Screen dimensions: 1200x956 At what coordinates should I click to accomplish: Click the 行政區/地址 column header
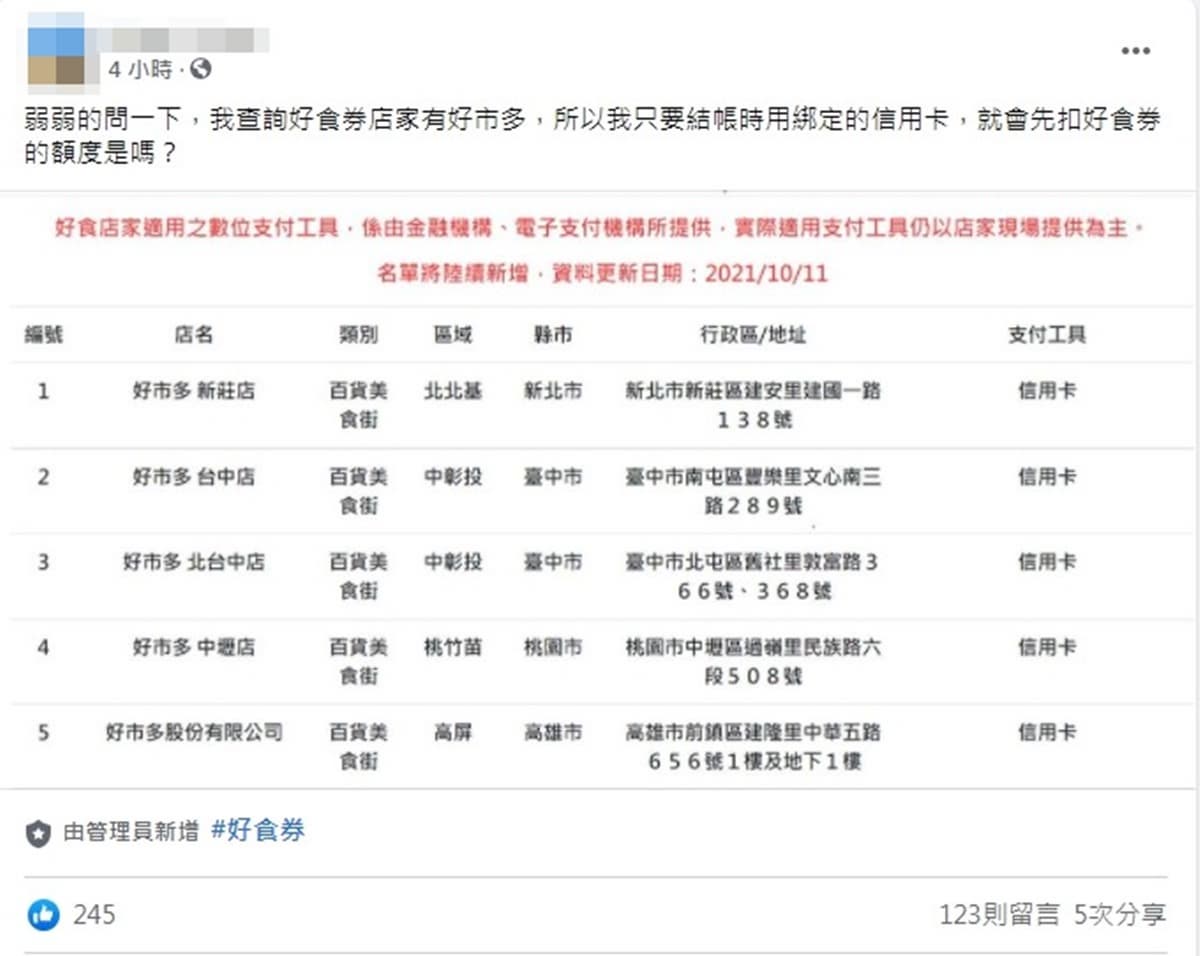753,335
